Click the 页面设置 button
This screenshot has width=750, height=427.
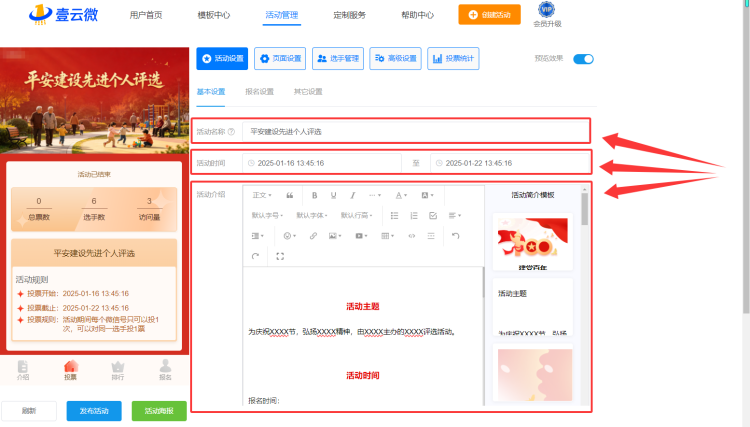point(280,58)
